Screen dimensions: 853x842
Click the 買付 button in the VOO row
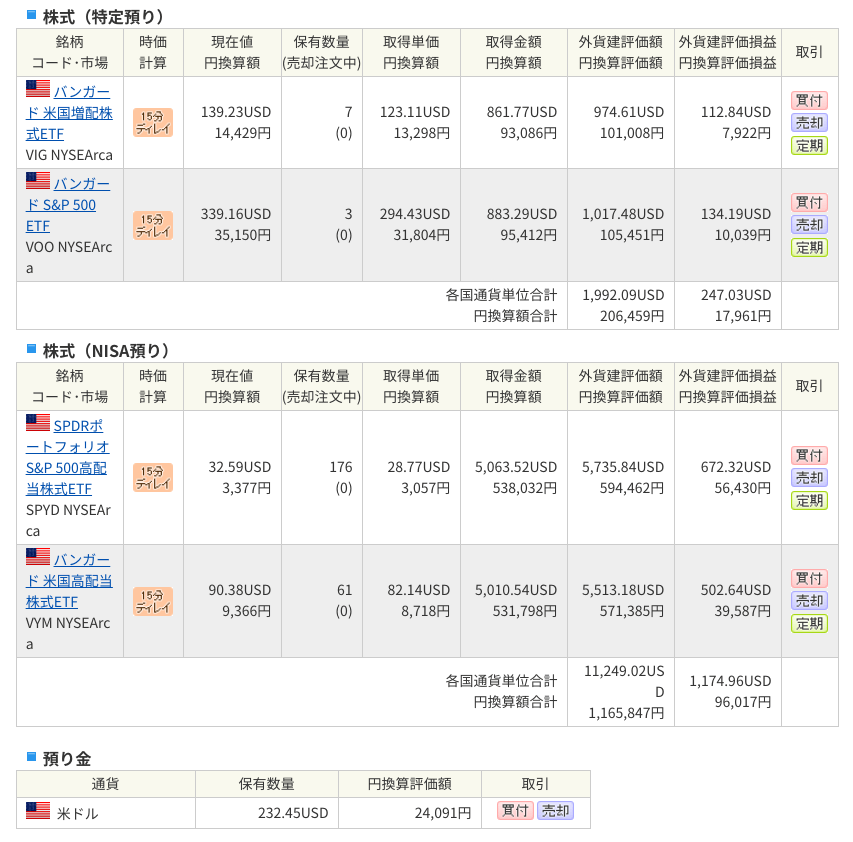(809, 203)
